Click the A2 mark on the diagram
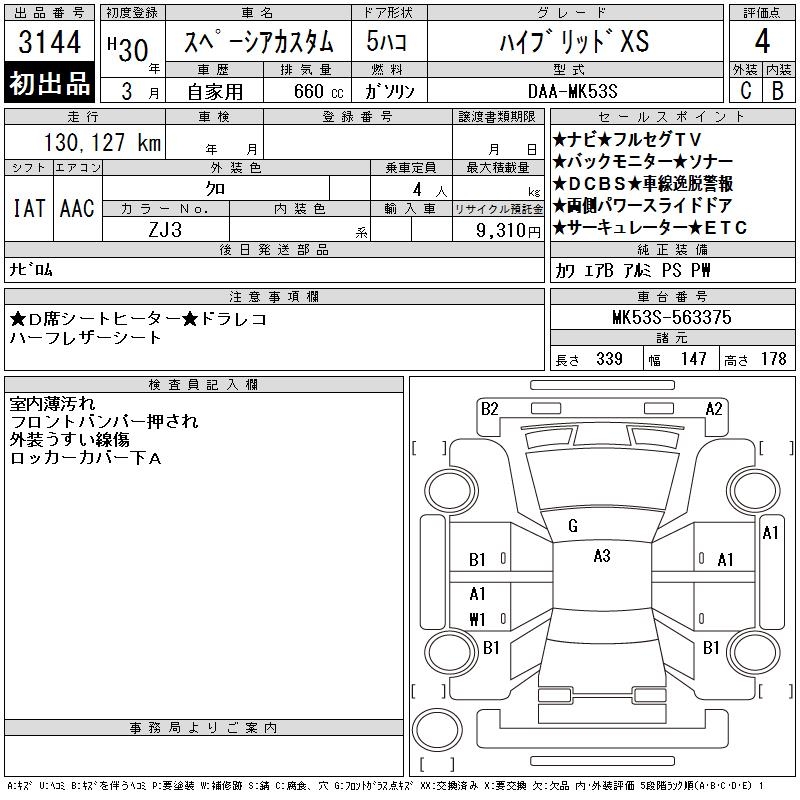Viewport: 800px width, 800px height. [714, 409]
